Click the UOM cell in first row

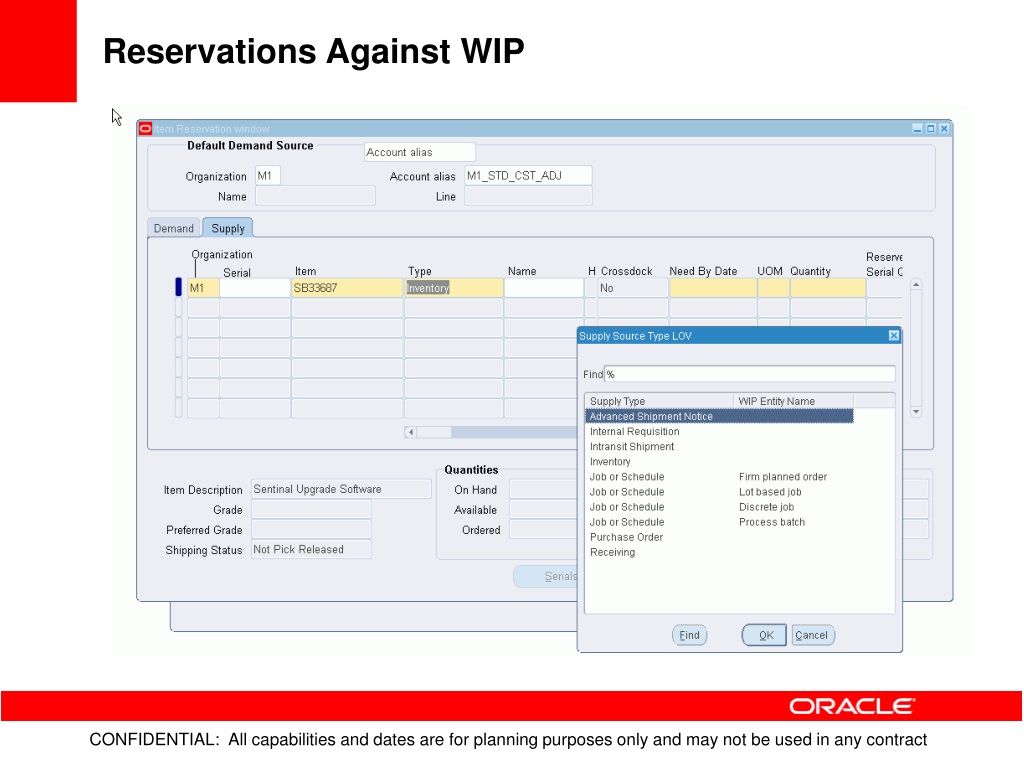(773, 288)
